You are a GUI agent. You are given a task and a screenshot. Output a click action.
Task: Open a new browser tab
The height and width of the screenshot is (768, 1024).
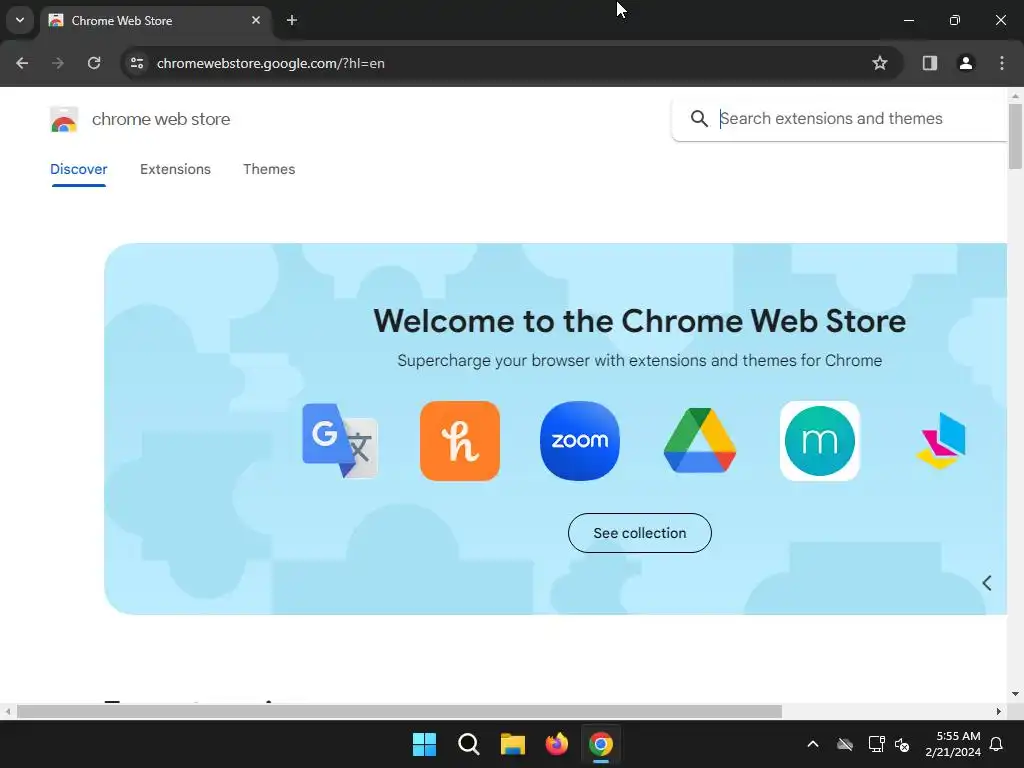(x=292, y=20)
